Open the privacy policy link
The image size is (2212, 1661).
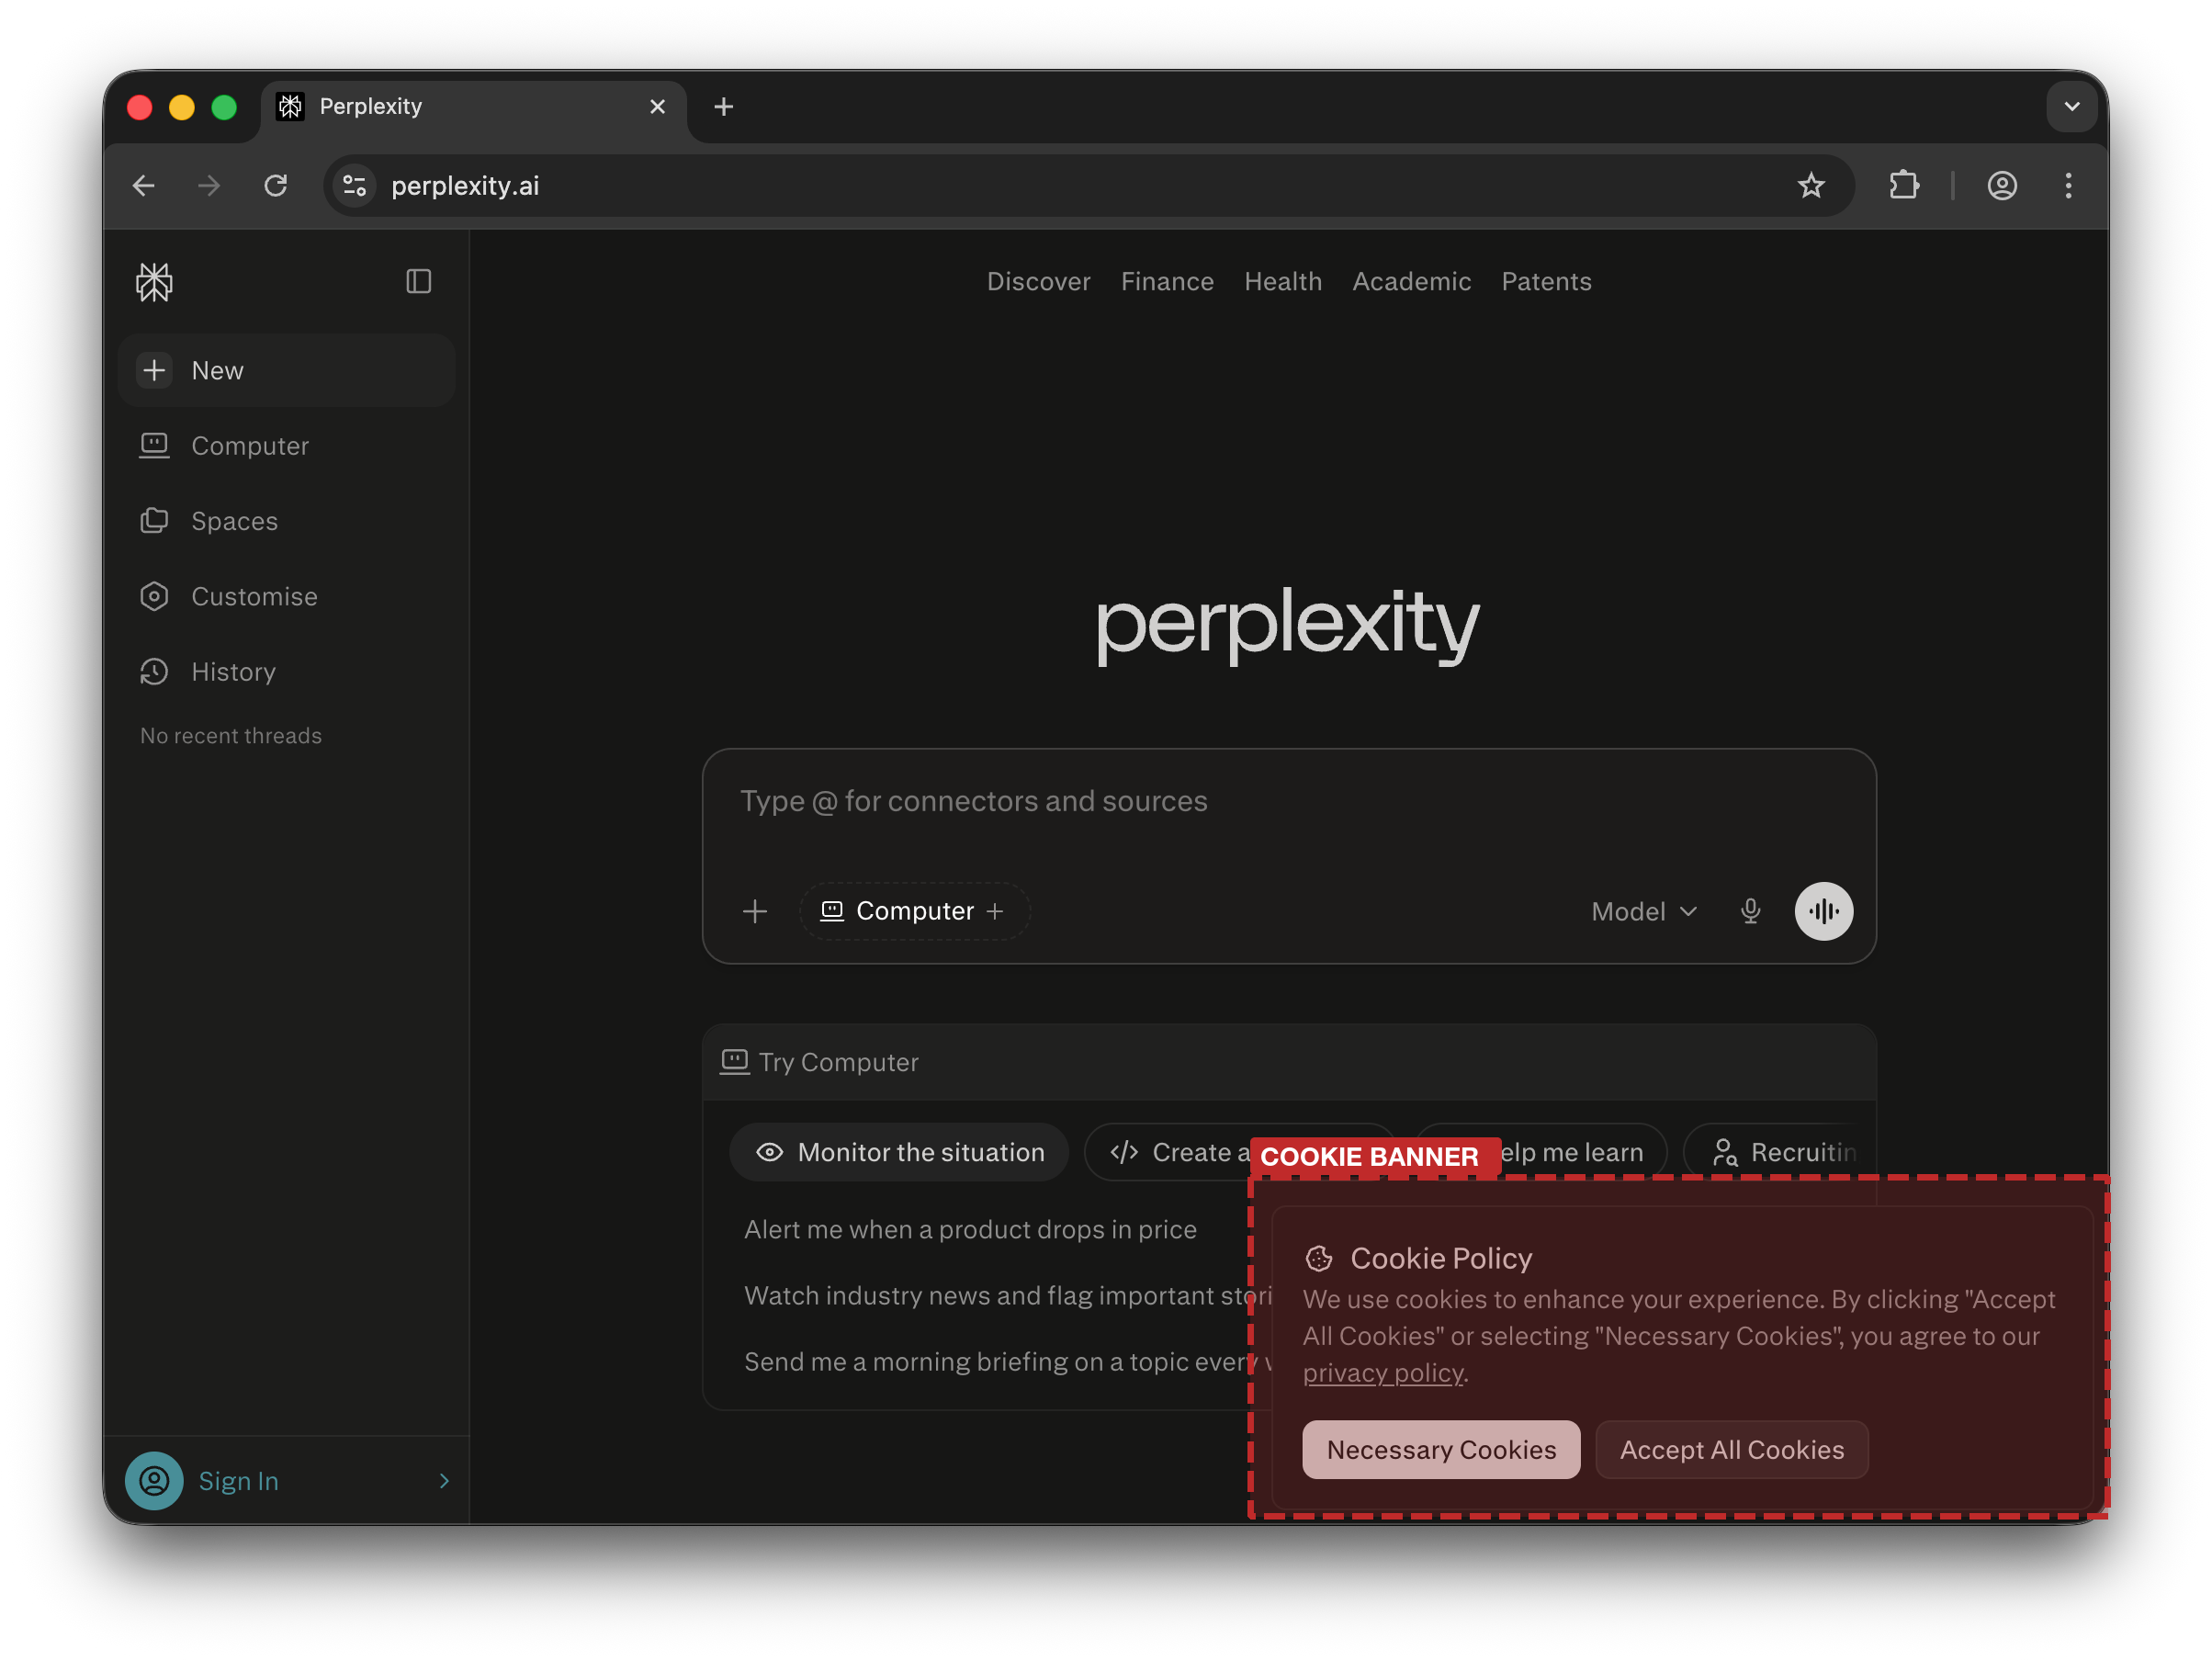1383,1373
